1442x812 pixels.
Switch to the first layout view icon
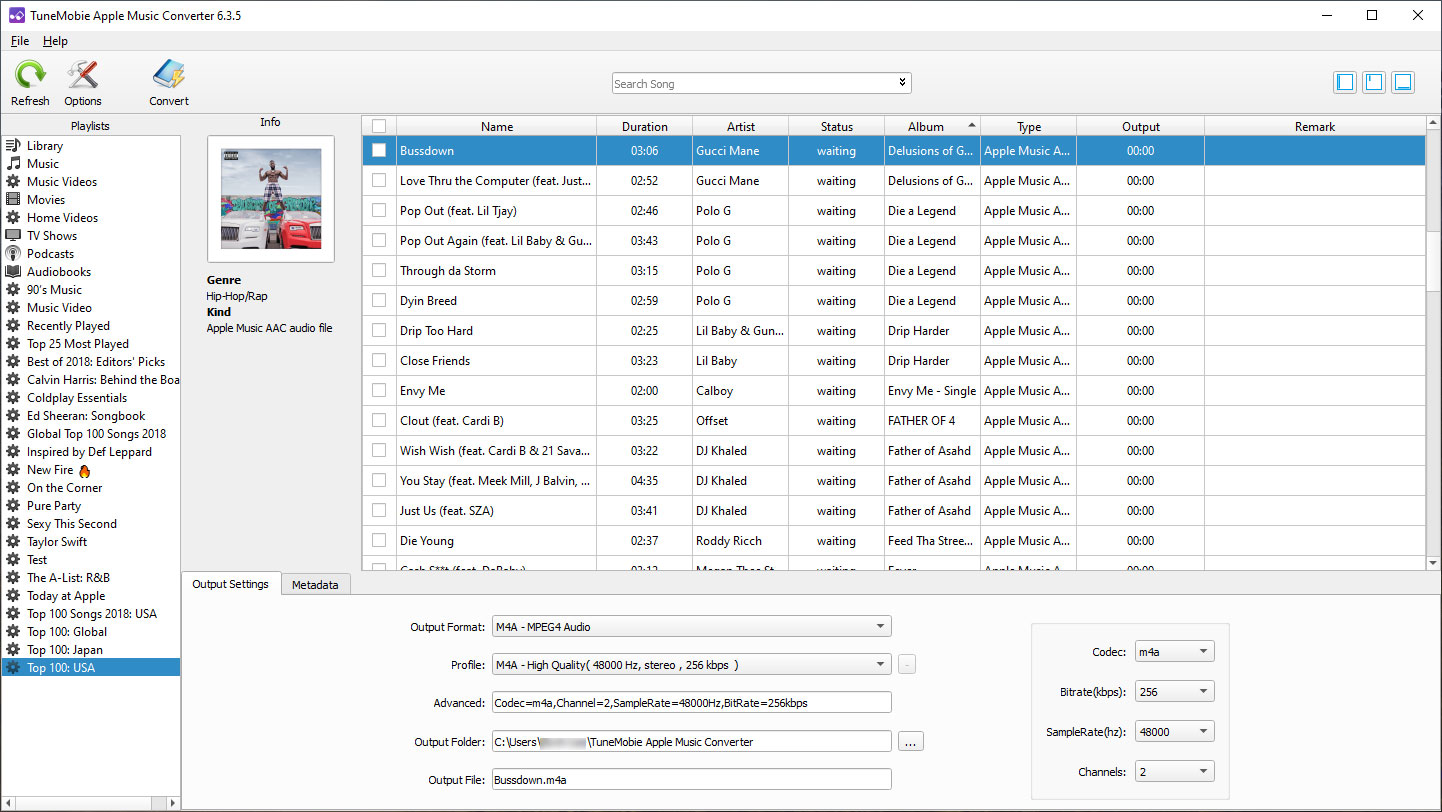(x=1345, y=82)
